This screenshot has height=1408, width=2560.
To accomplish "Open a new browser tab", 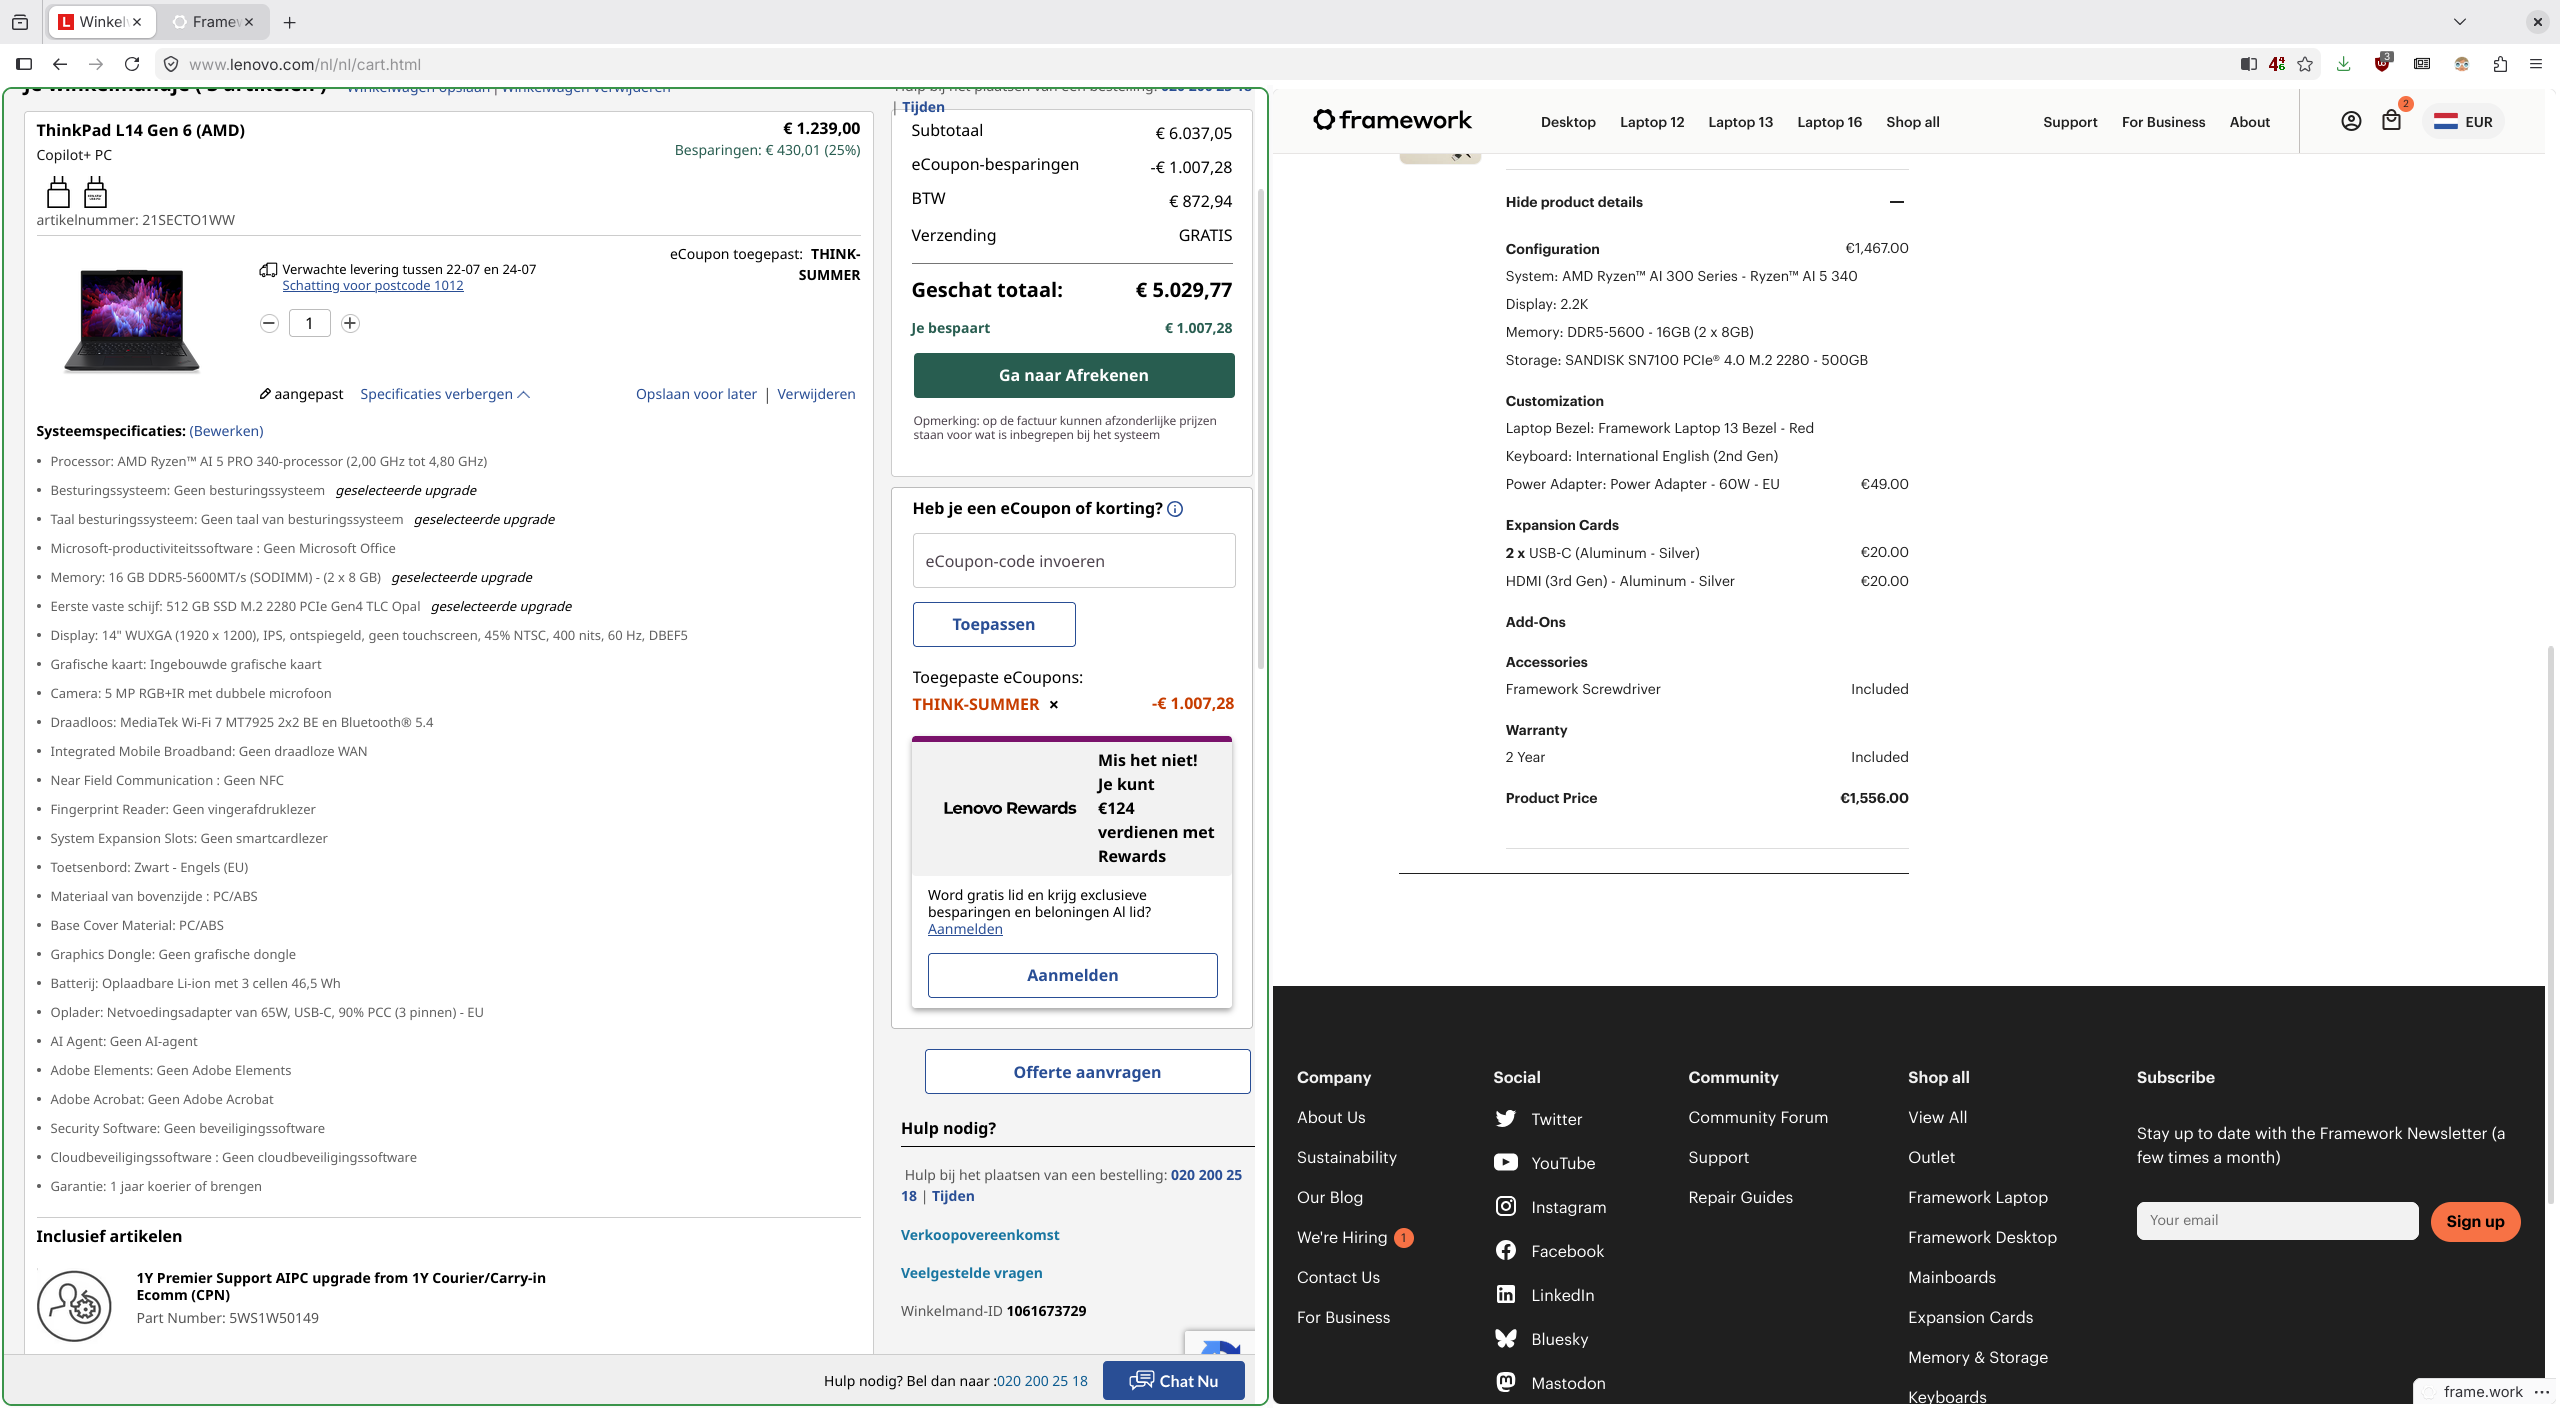I will 290,22.
